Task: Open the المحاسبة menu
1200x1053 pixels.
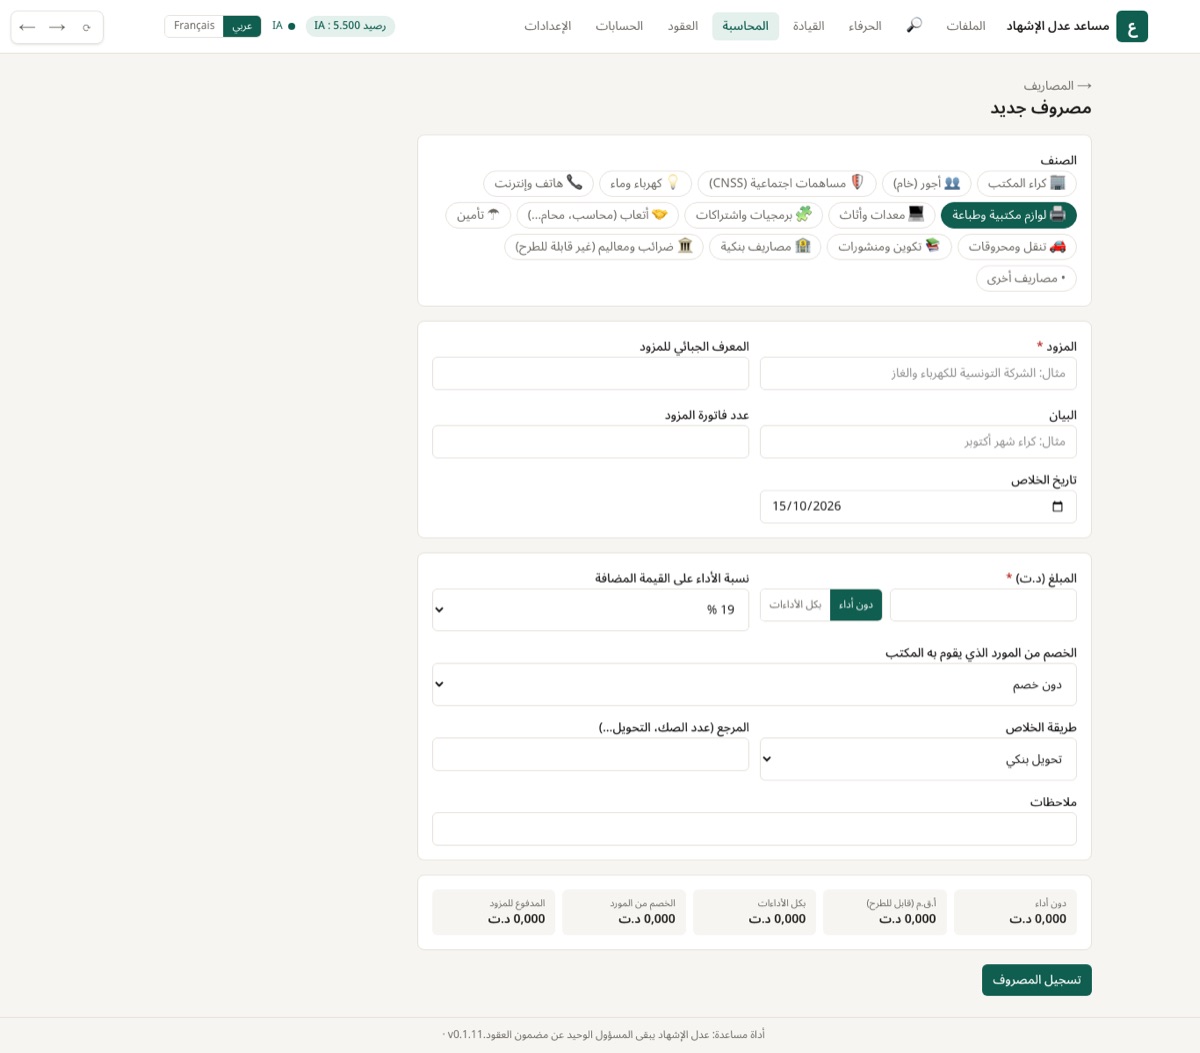Action: pyautogui.click(x=746, y=26)
